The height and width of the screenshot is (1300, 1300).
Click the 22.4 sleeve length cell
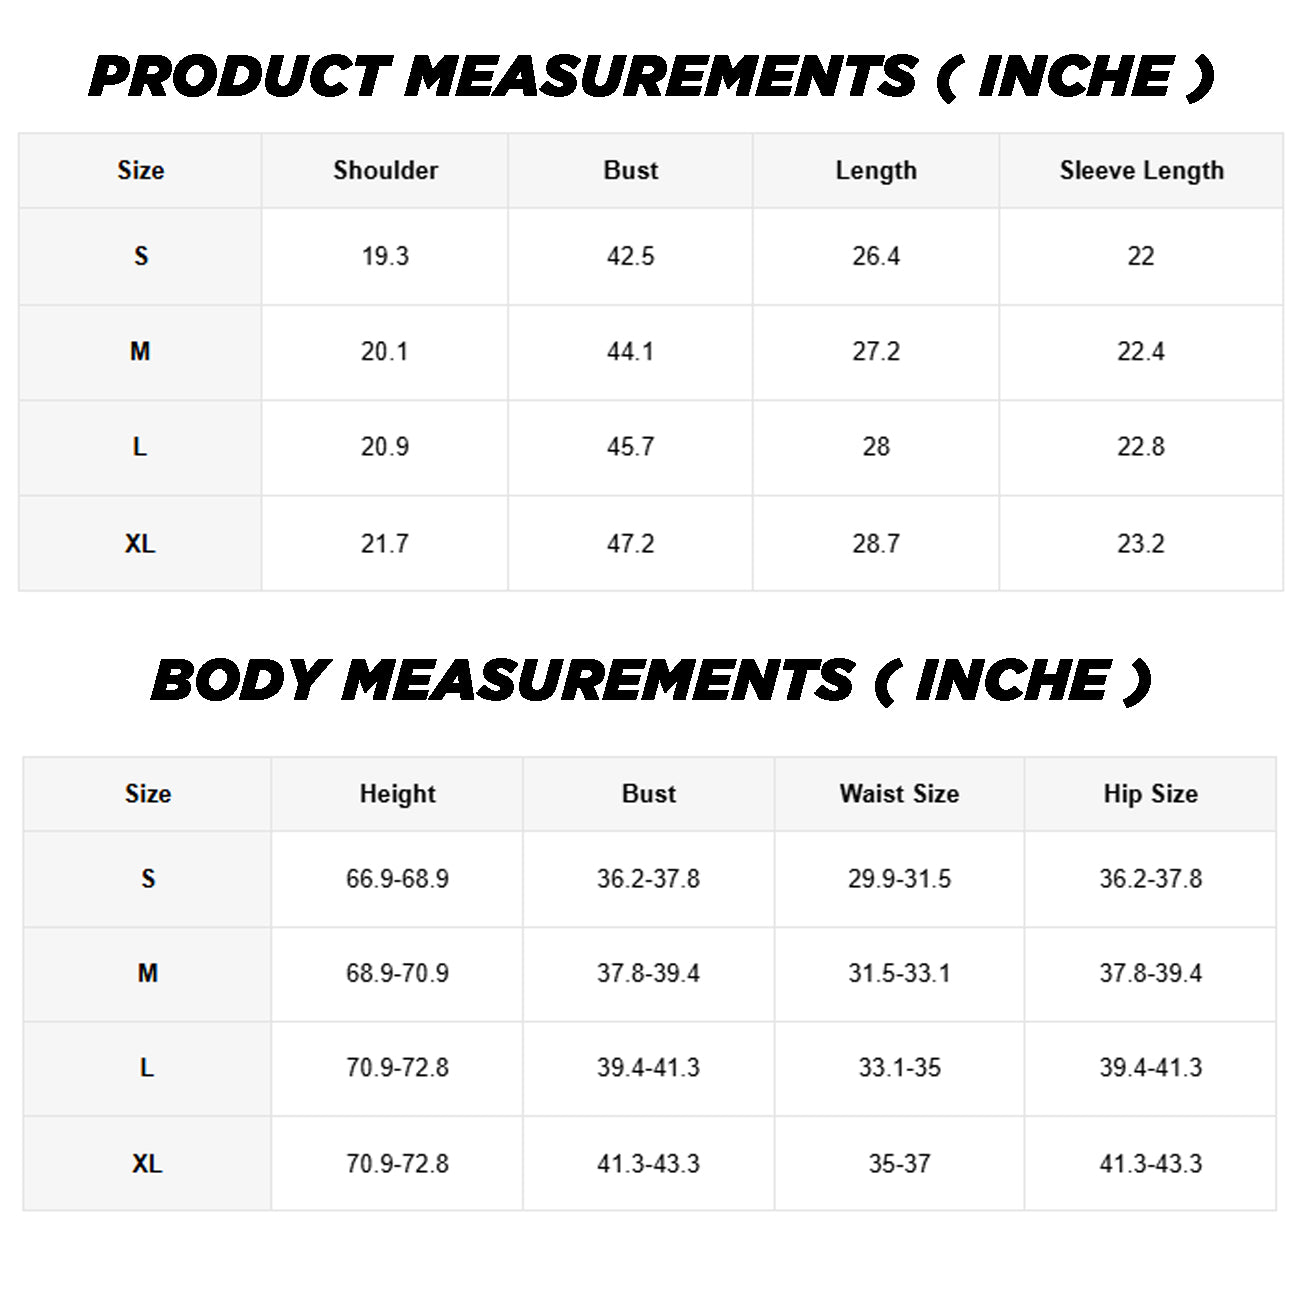click(1141, 352)
